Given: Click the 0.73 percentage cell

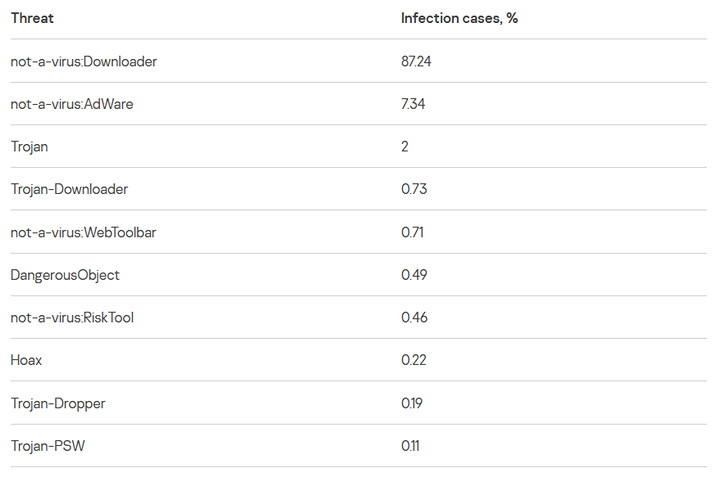Looking at the screenshot, I should point(414,189).
